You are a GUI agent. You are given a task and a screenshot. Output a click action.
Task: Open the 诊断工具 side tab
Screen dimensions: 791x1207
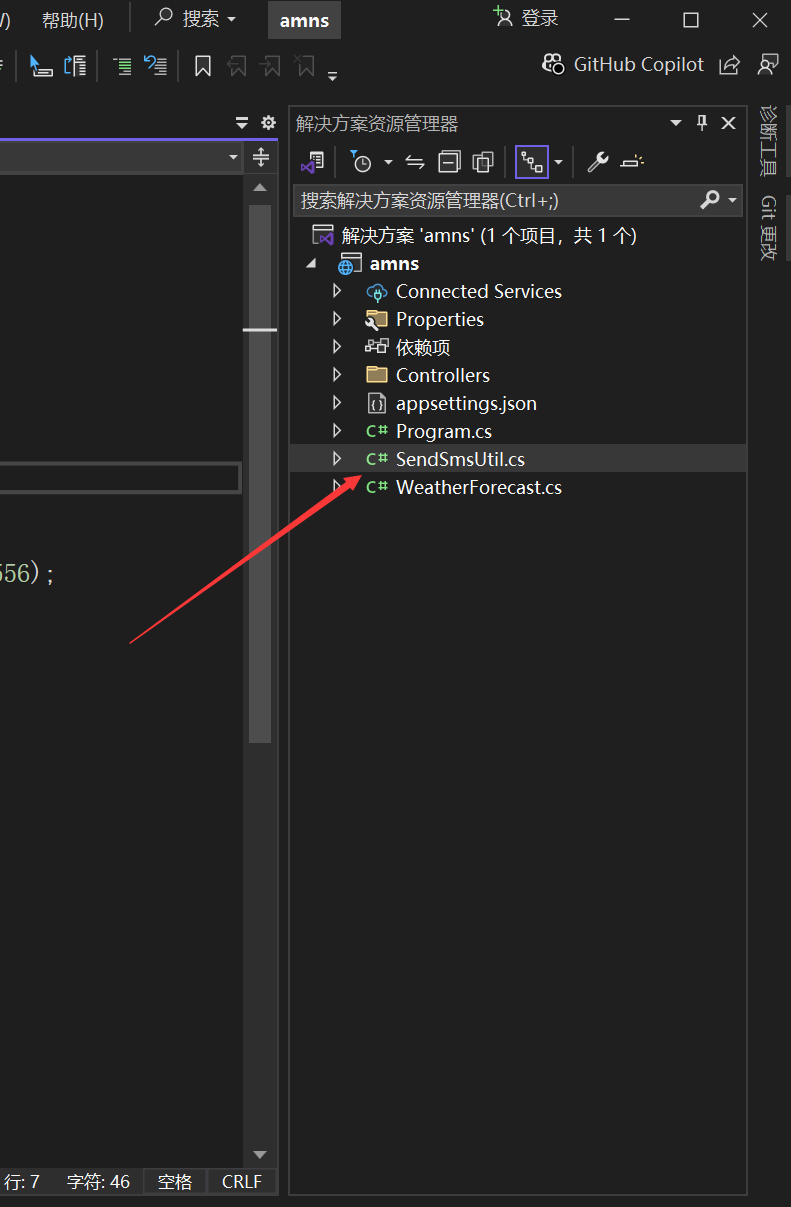[768, 140]
